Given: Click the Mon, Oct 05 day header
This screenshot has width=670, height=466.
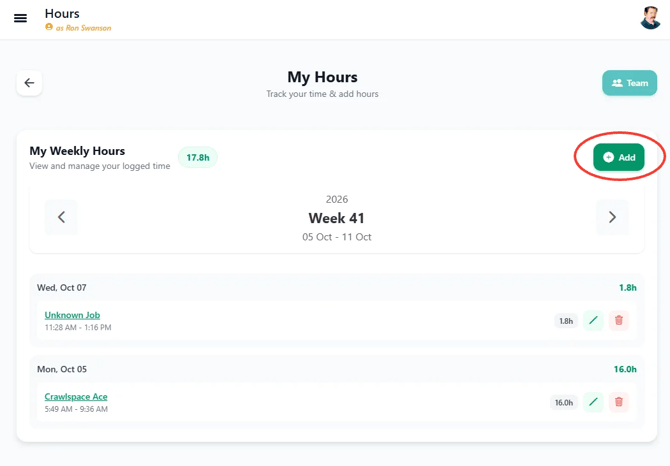Looking at the screenshot, I should 62,369.
